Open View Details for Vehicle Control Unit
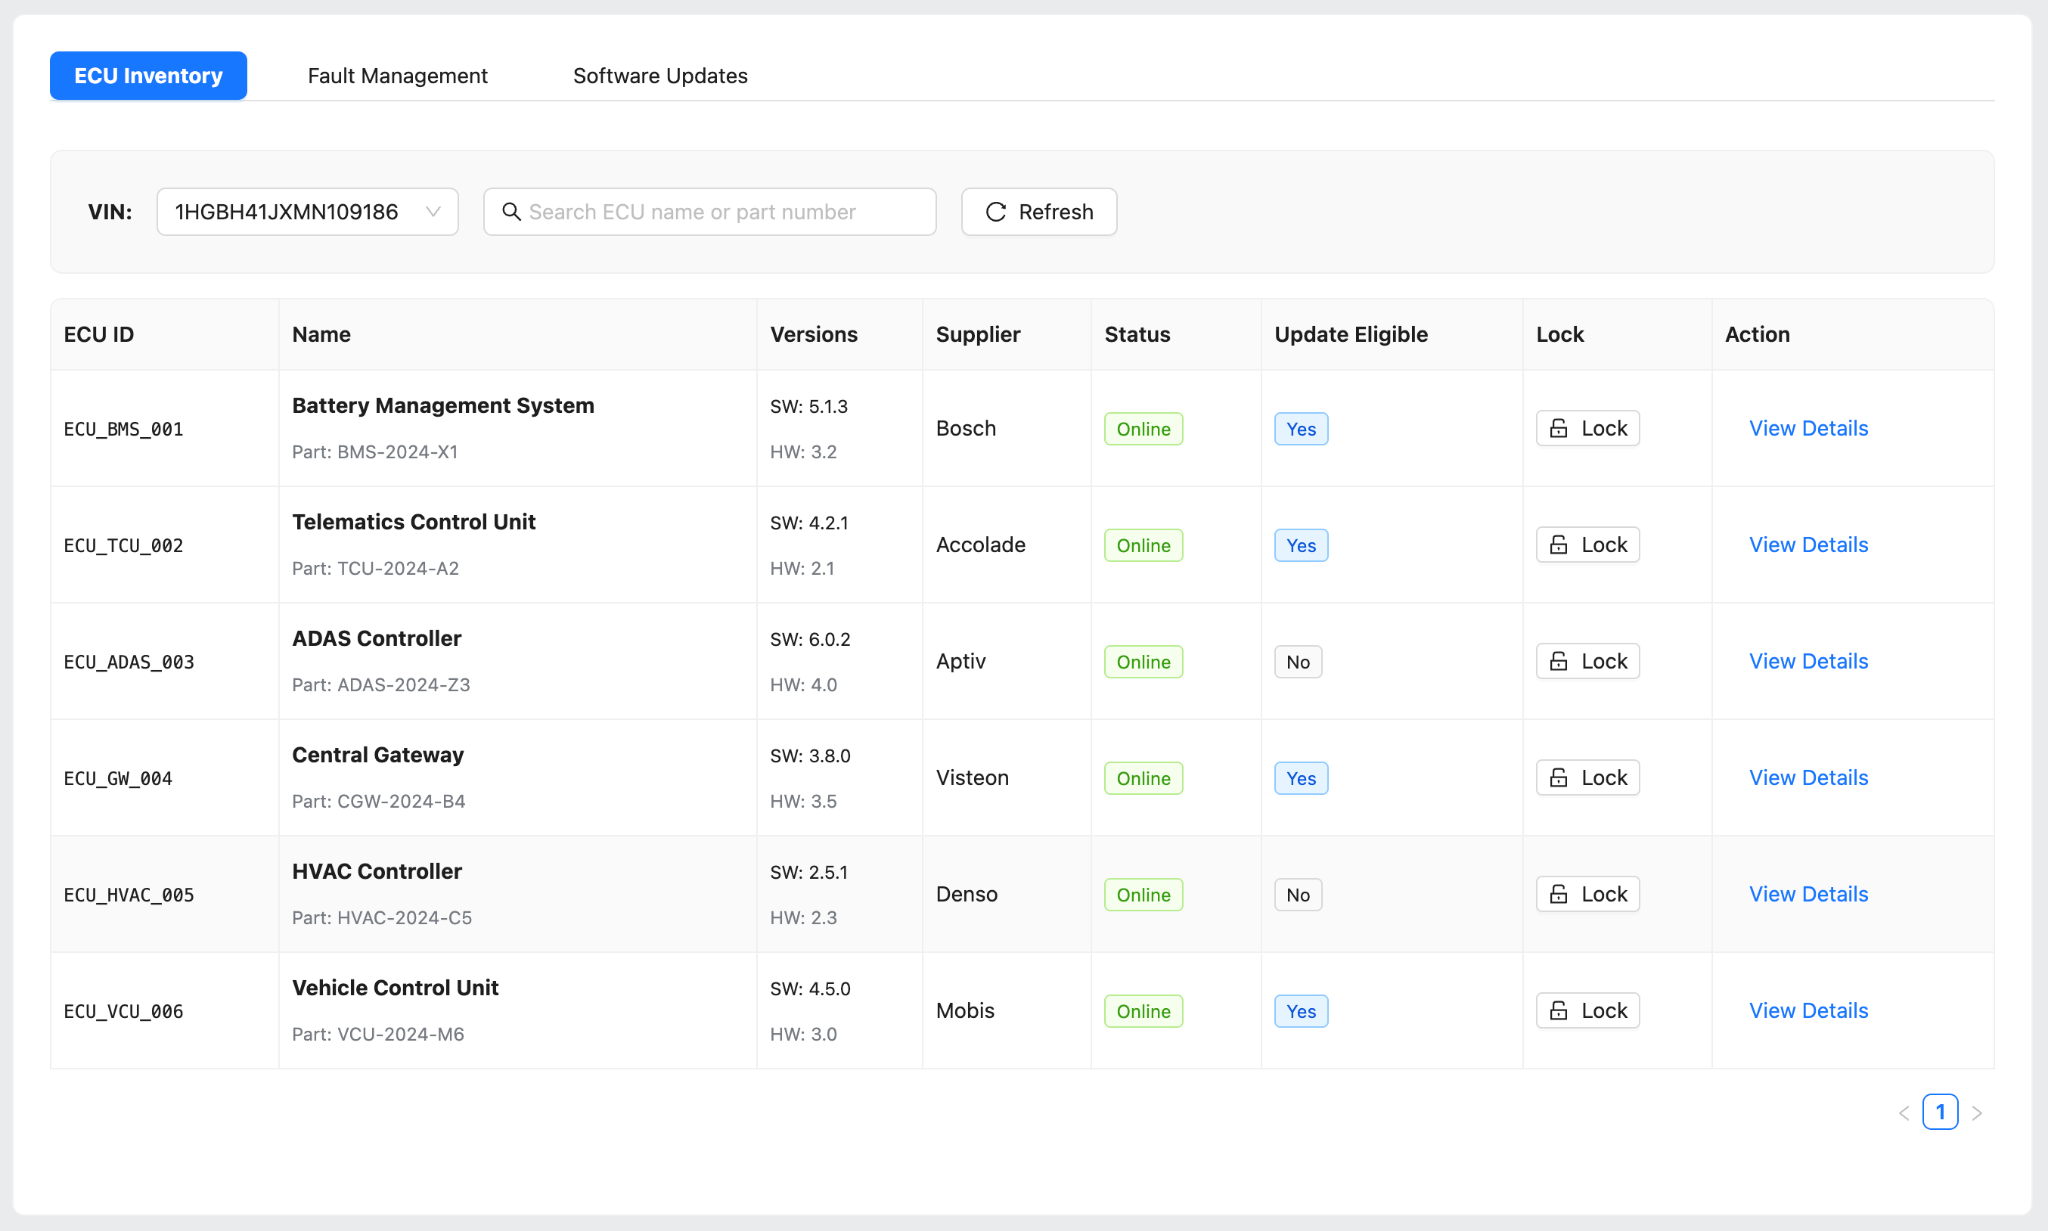 1808,1011
